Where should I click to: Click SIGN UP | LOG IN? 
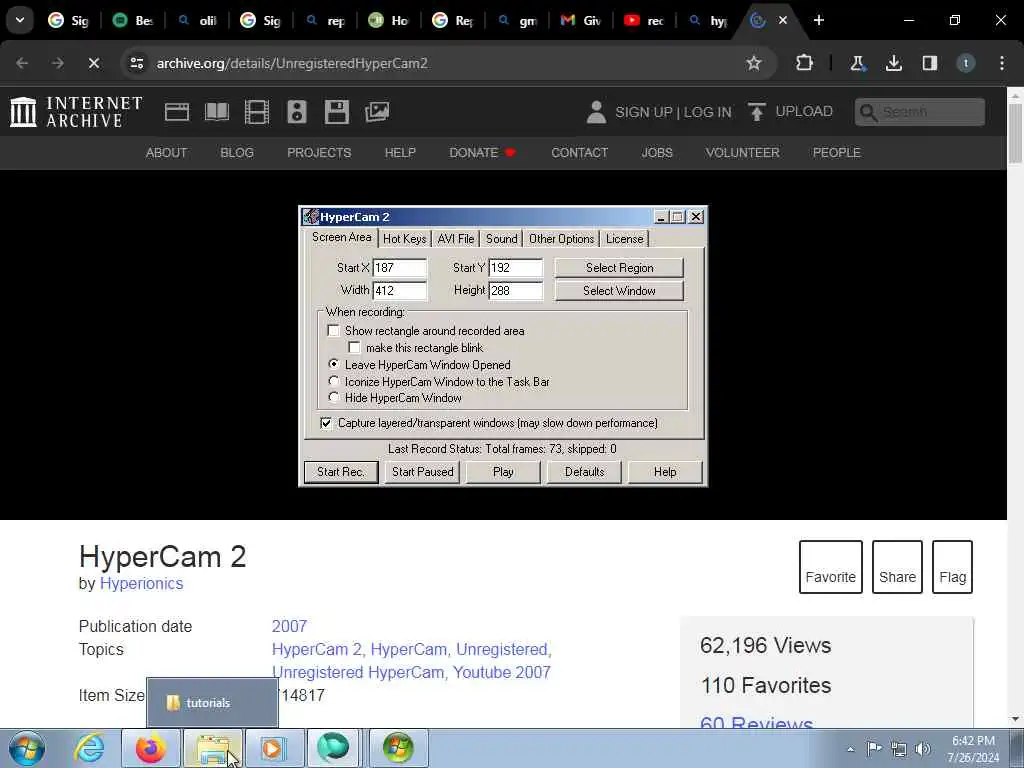[x=673, y=112]
